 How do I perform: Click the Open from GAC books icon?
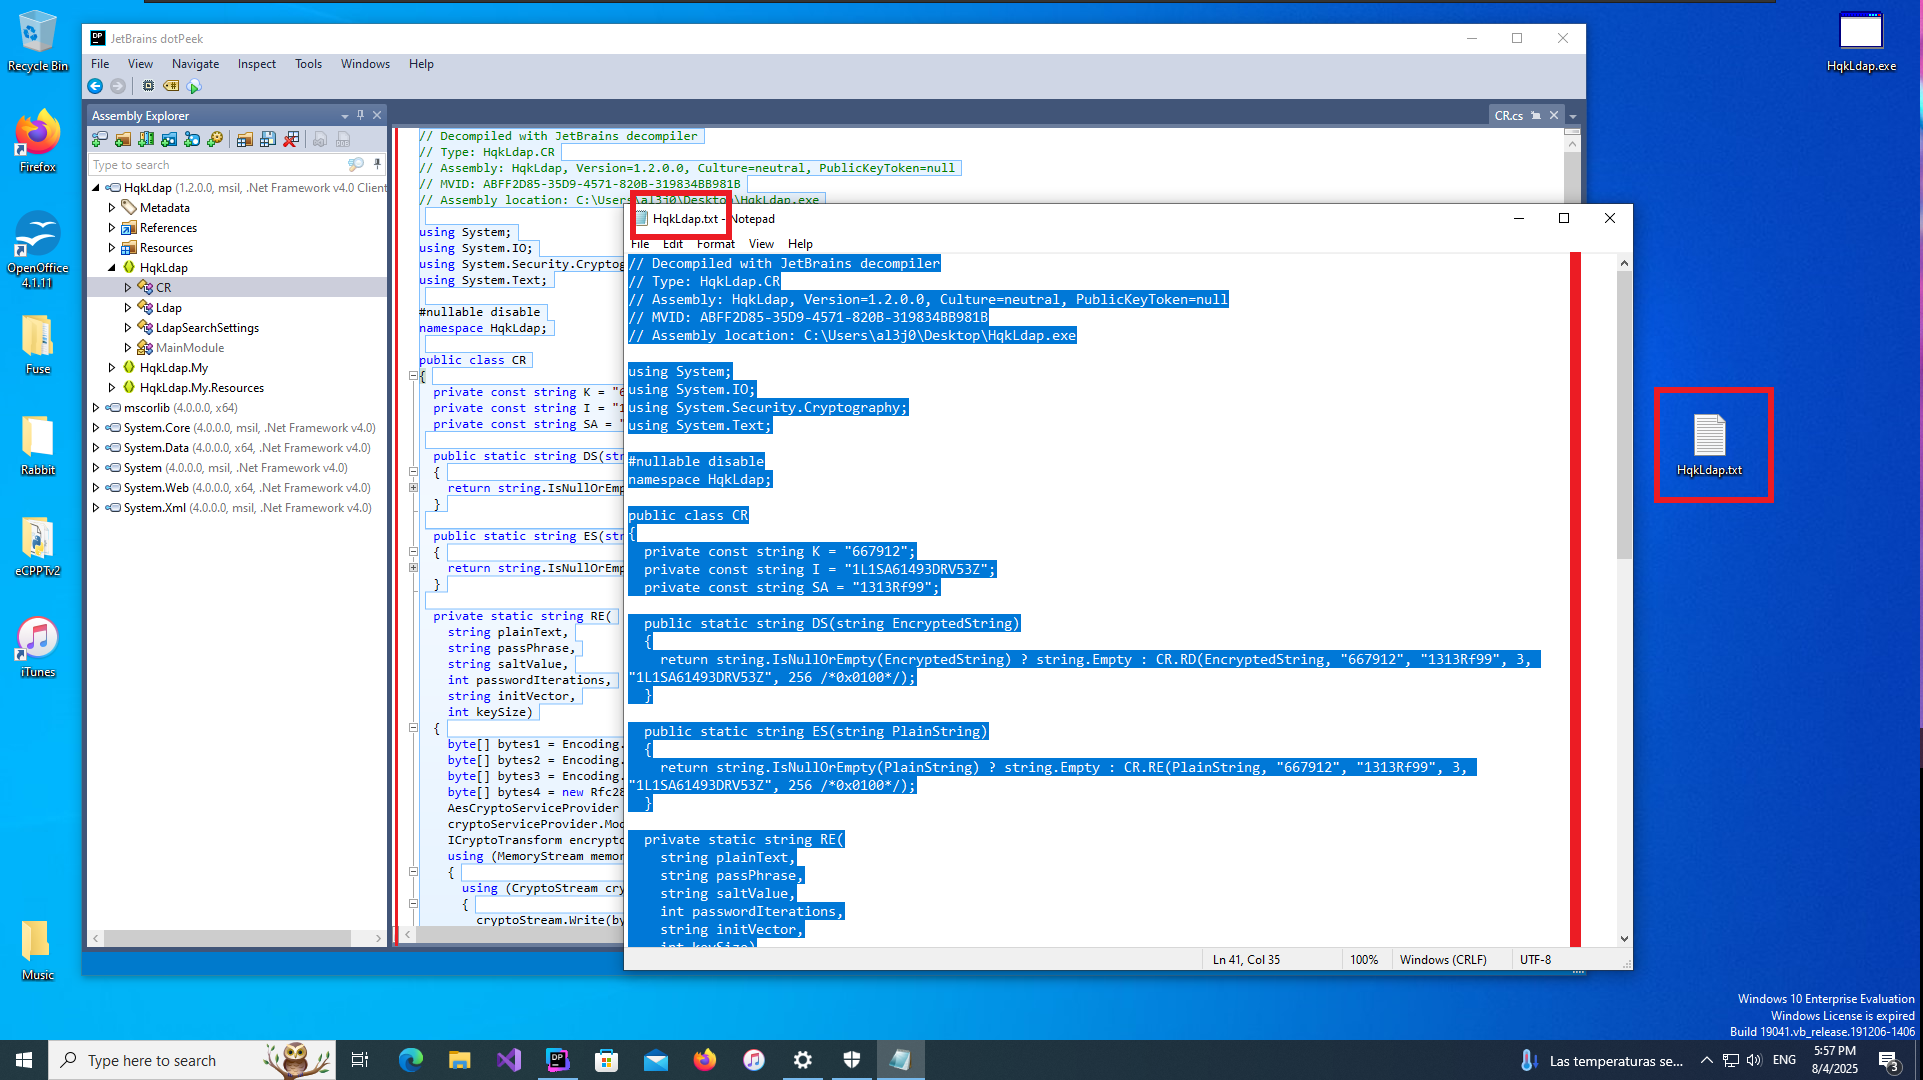146,140
